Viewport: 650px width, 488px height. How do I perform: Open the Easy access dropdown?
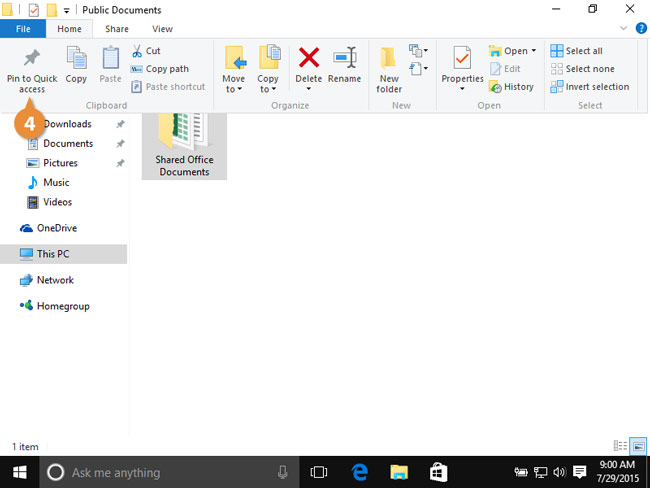click(x=418, y=68)
